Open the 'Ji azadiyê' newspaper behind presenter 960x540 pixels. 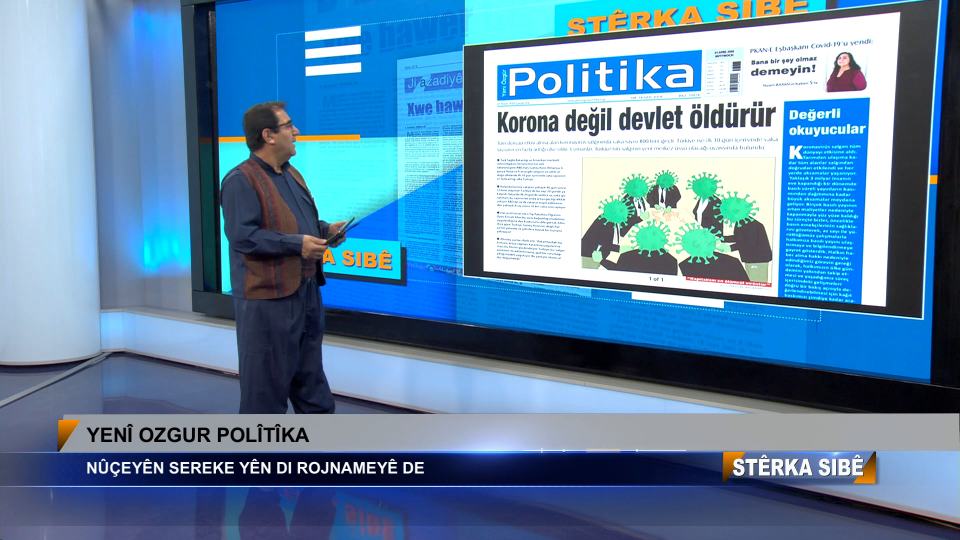[433, 82]
